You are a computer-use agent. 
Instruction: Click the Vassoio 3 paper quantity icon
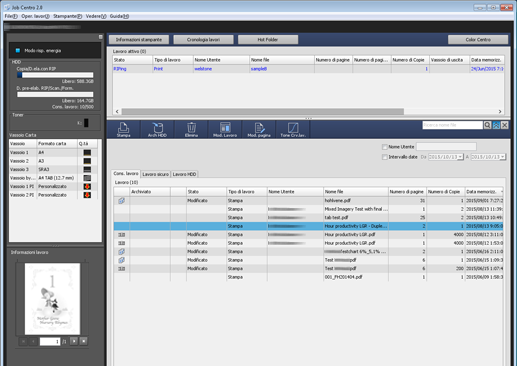pyautogui.click(x=87, y=170)
